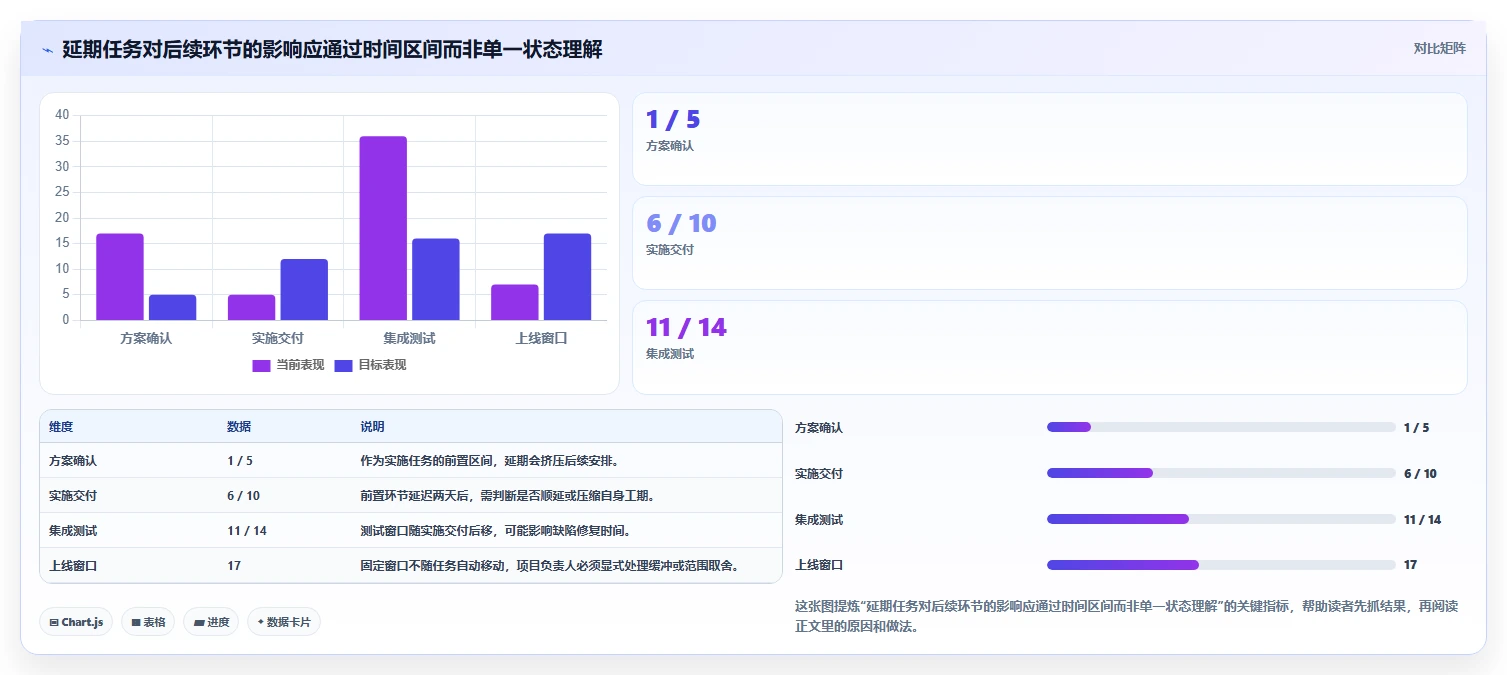Select the 数据卡片 chip
The height and width of the screenshot is (675, 1507).
click(284, 622)
